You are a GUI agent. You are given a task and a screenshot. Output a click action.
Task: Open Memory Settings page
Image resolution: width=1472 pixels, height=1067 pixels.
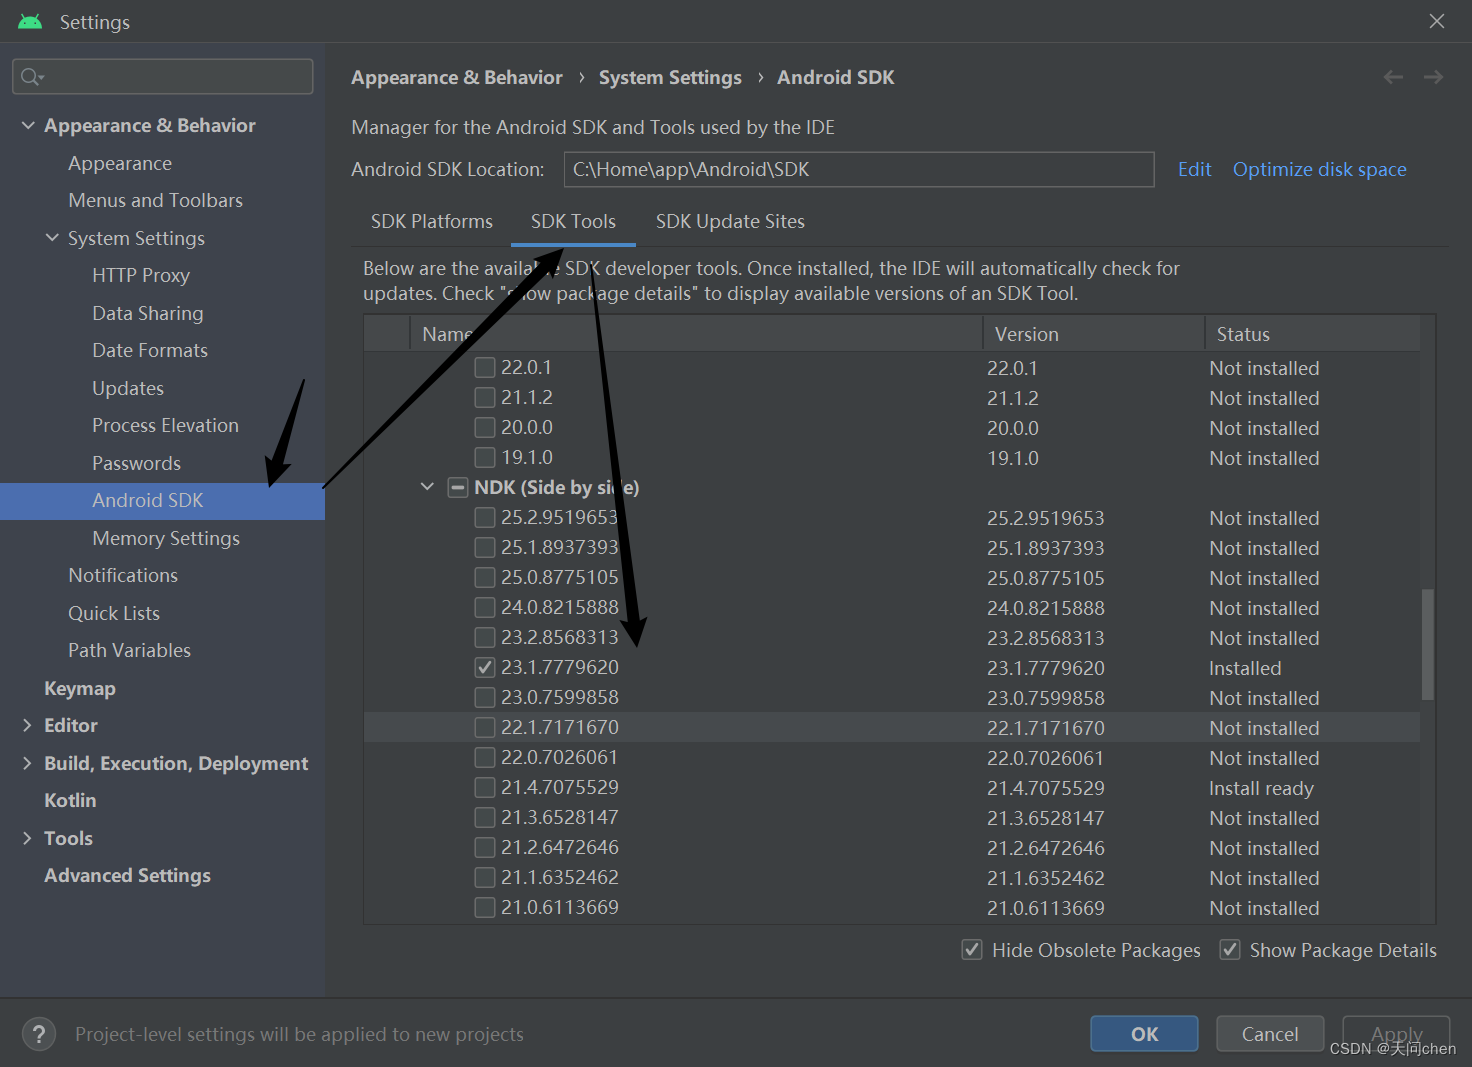point(166,538)
